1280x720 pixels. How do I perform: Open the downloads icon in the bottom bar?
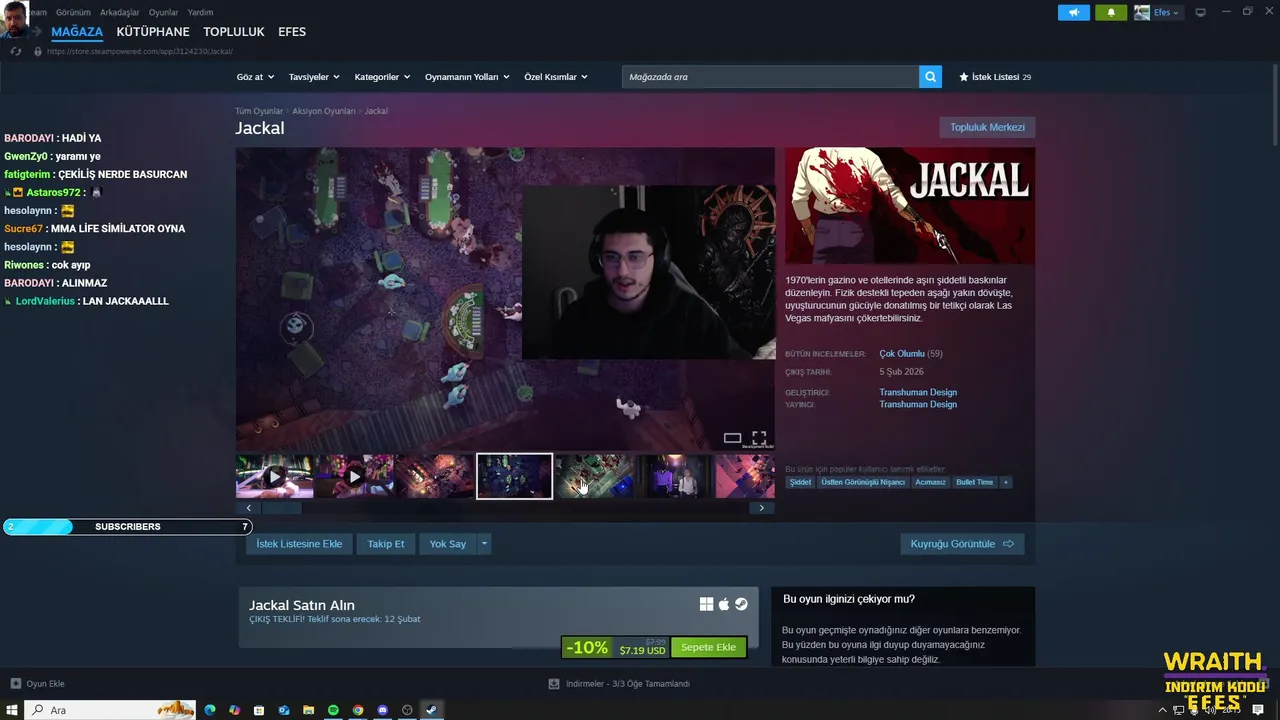coord(554,684)
